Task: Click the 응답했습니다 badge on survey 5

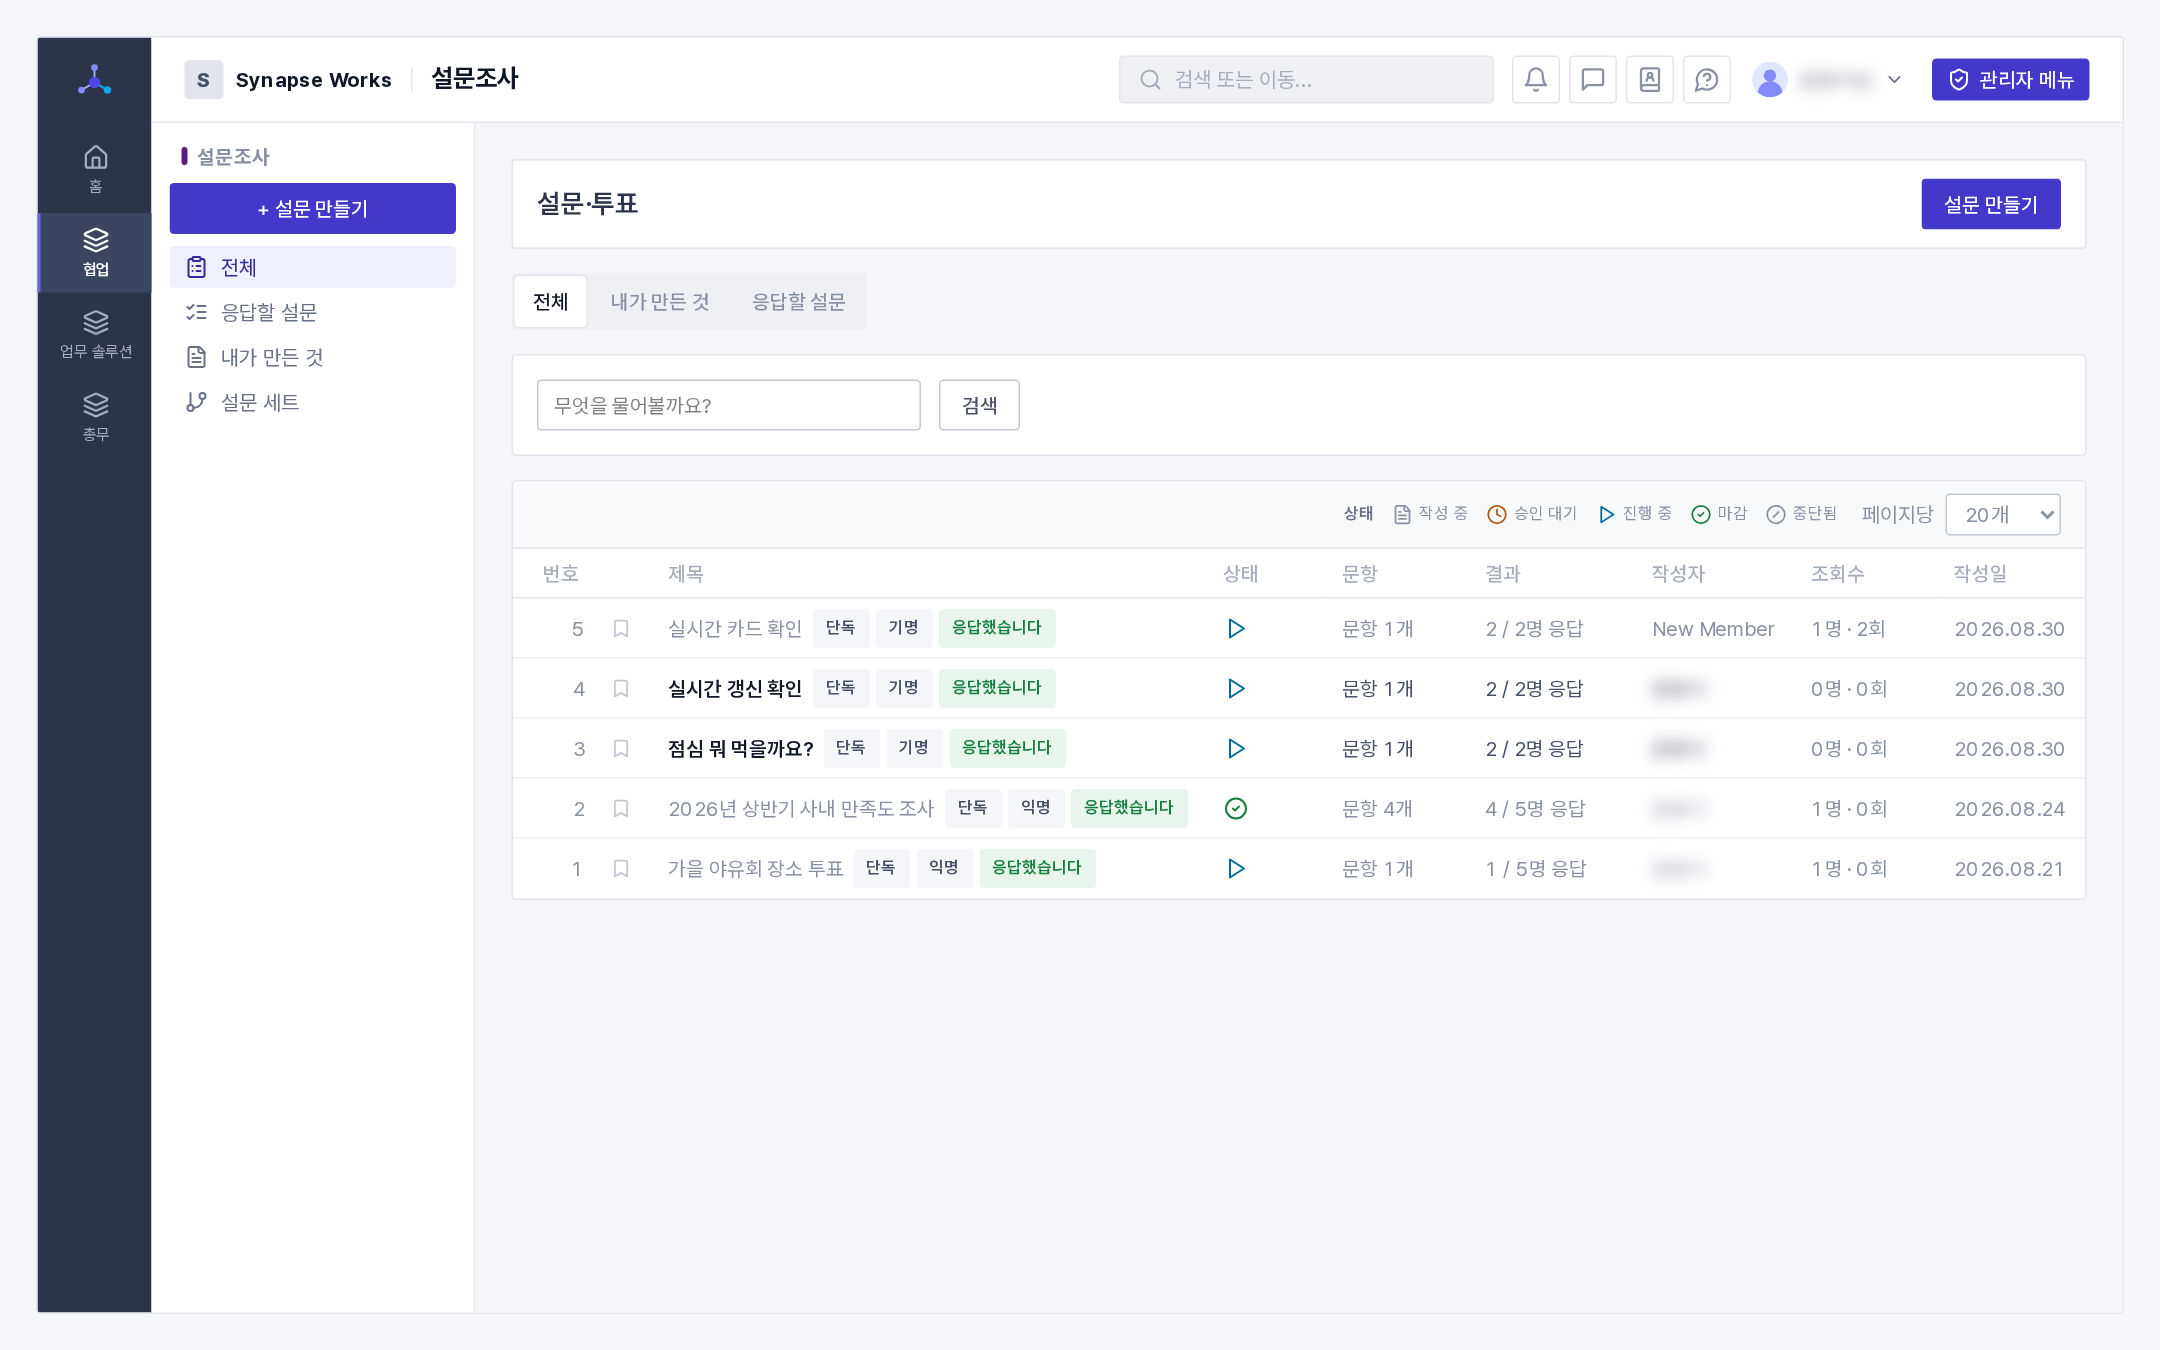Action: (x=997, y=628)
